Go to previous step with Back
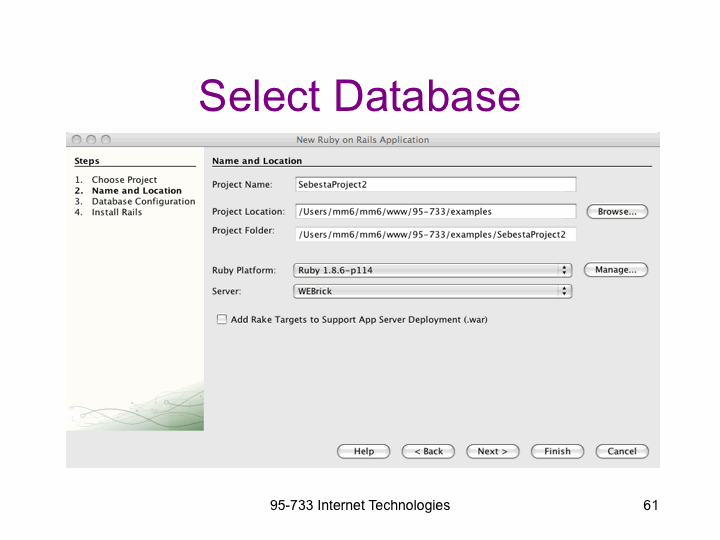The height and width of the screenshot is (540, 720). pos(428,451)
